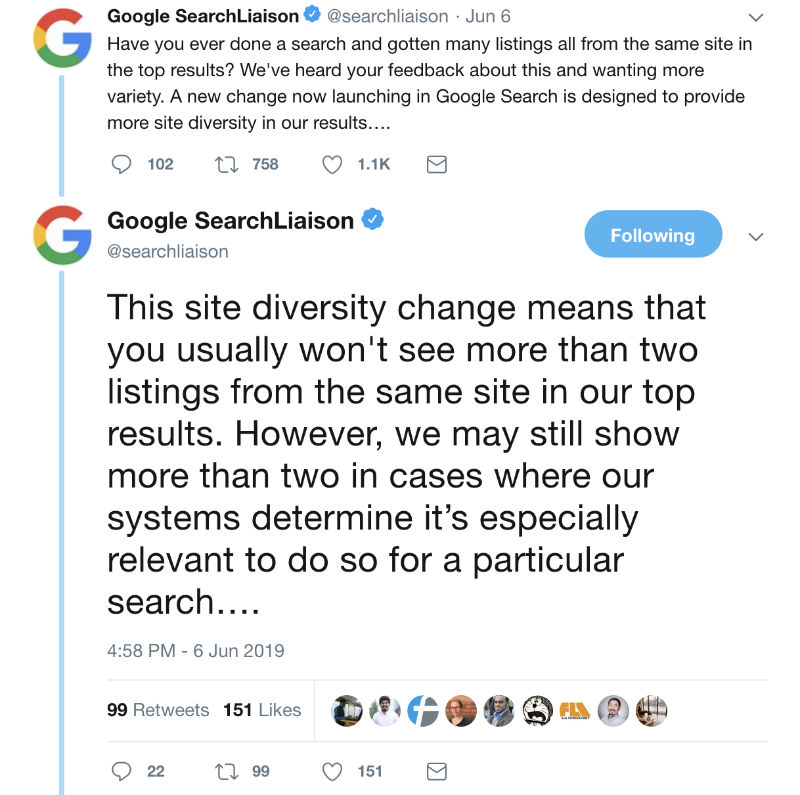Like the first tweet with 1.1K likes
800x795 pixels.
(x=333, y=164)
